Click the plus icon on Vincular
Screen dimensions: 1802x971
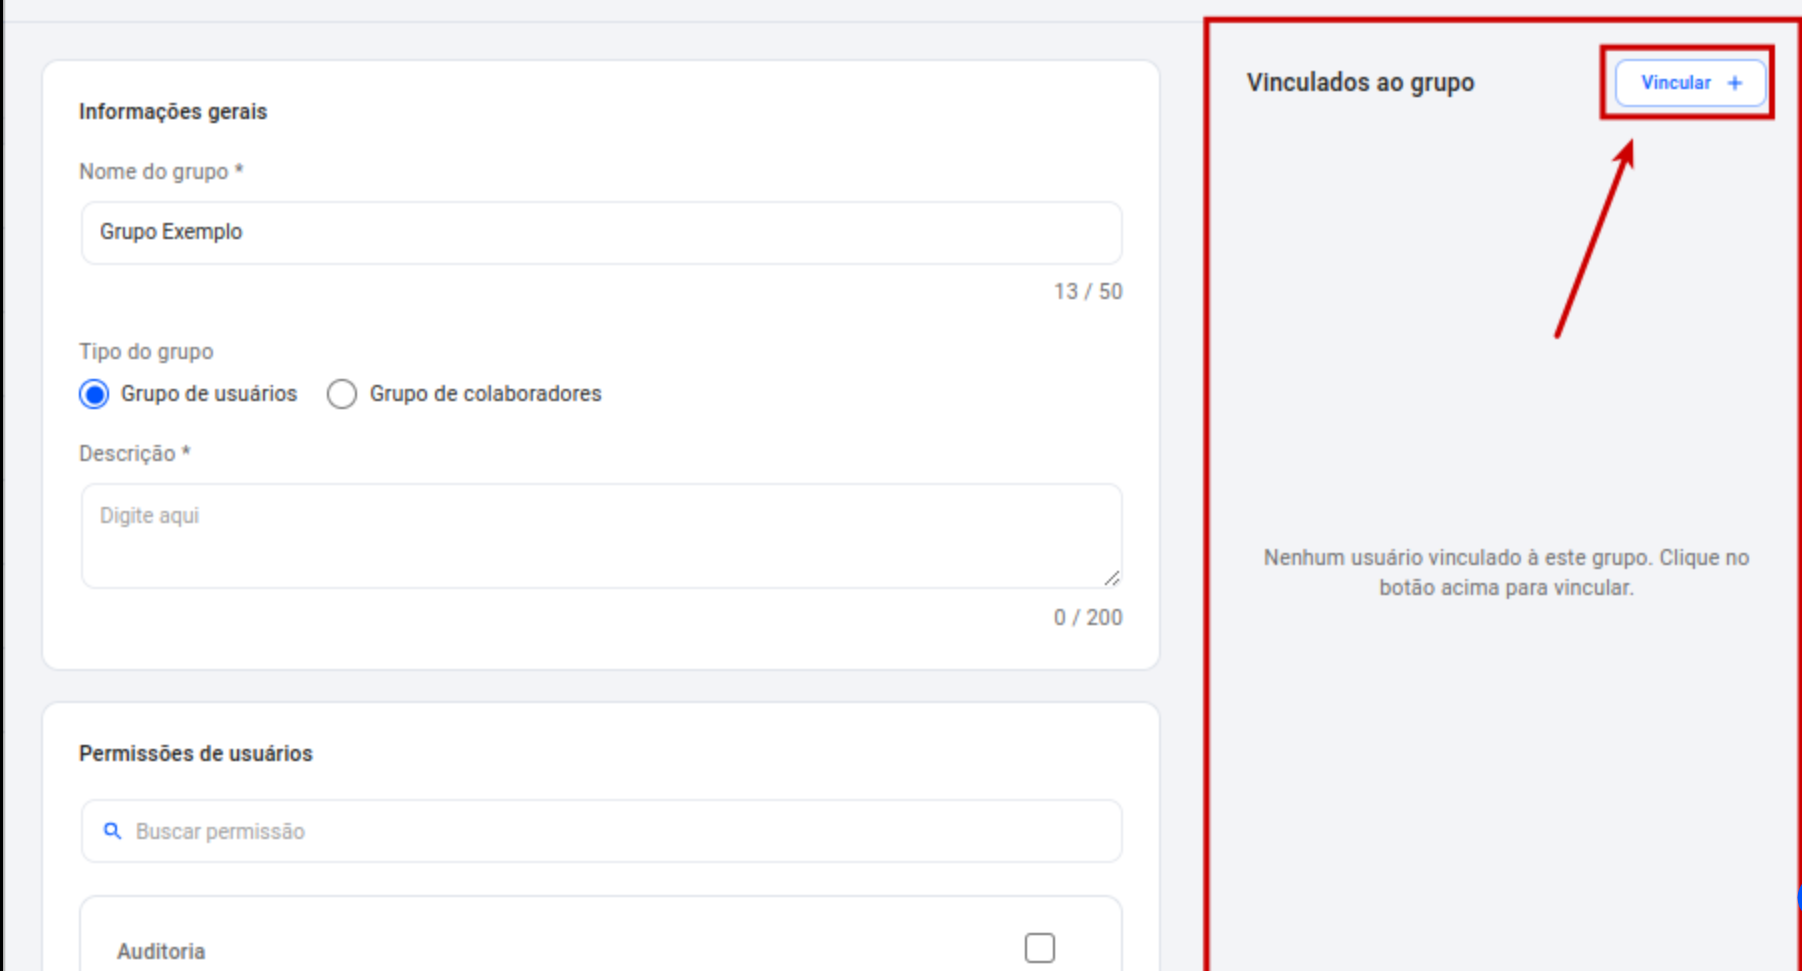(1735, 83)
